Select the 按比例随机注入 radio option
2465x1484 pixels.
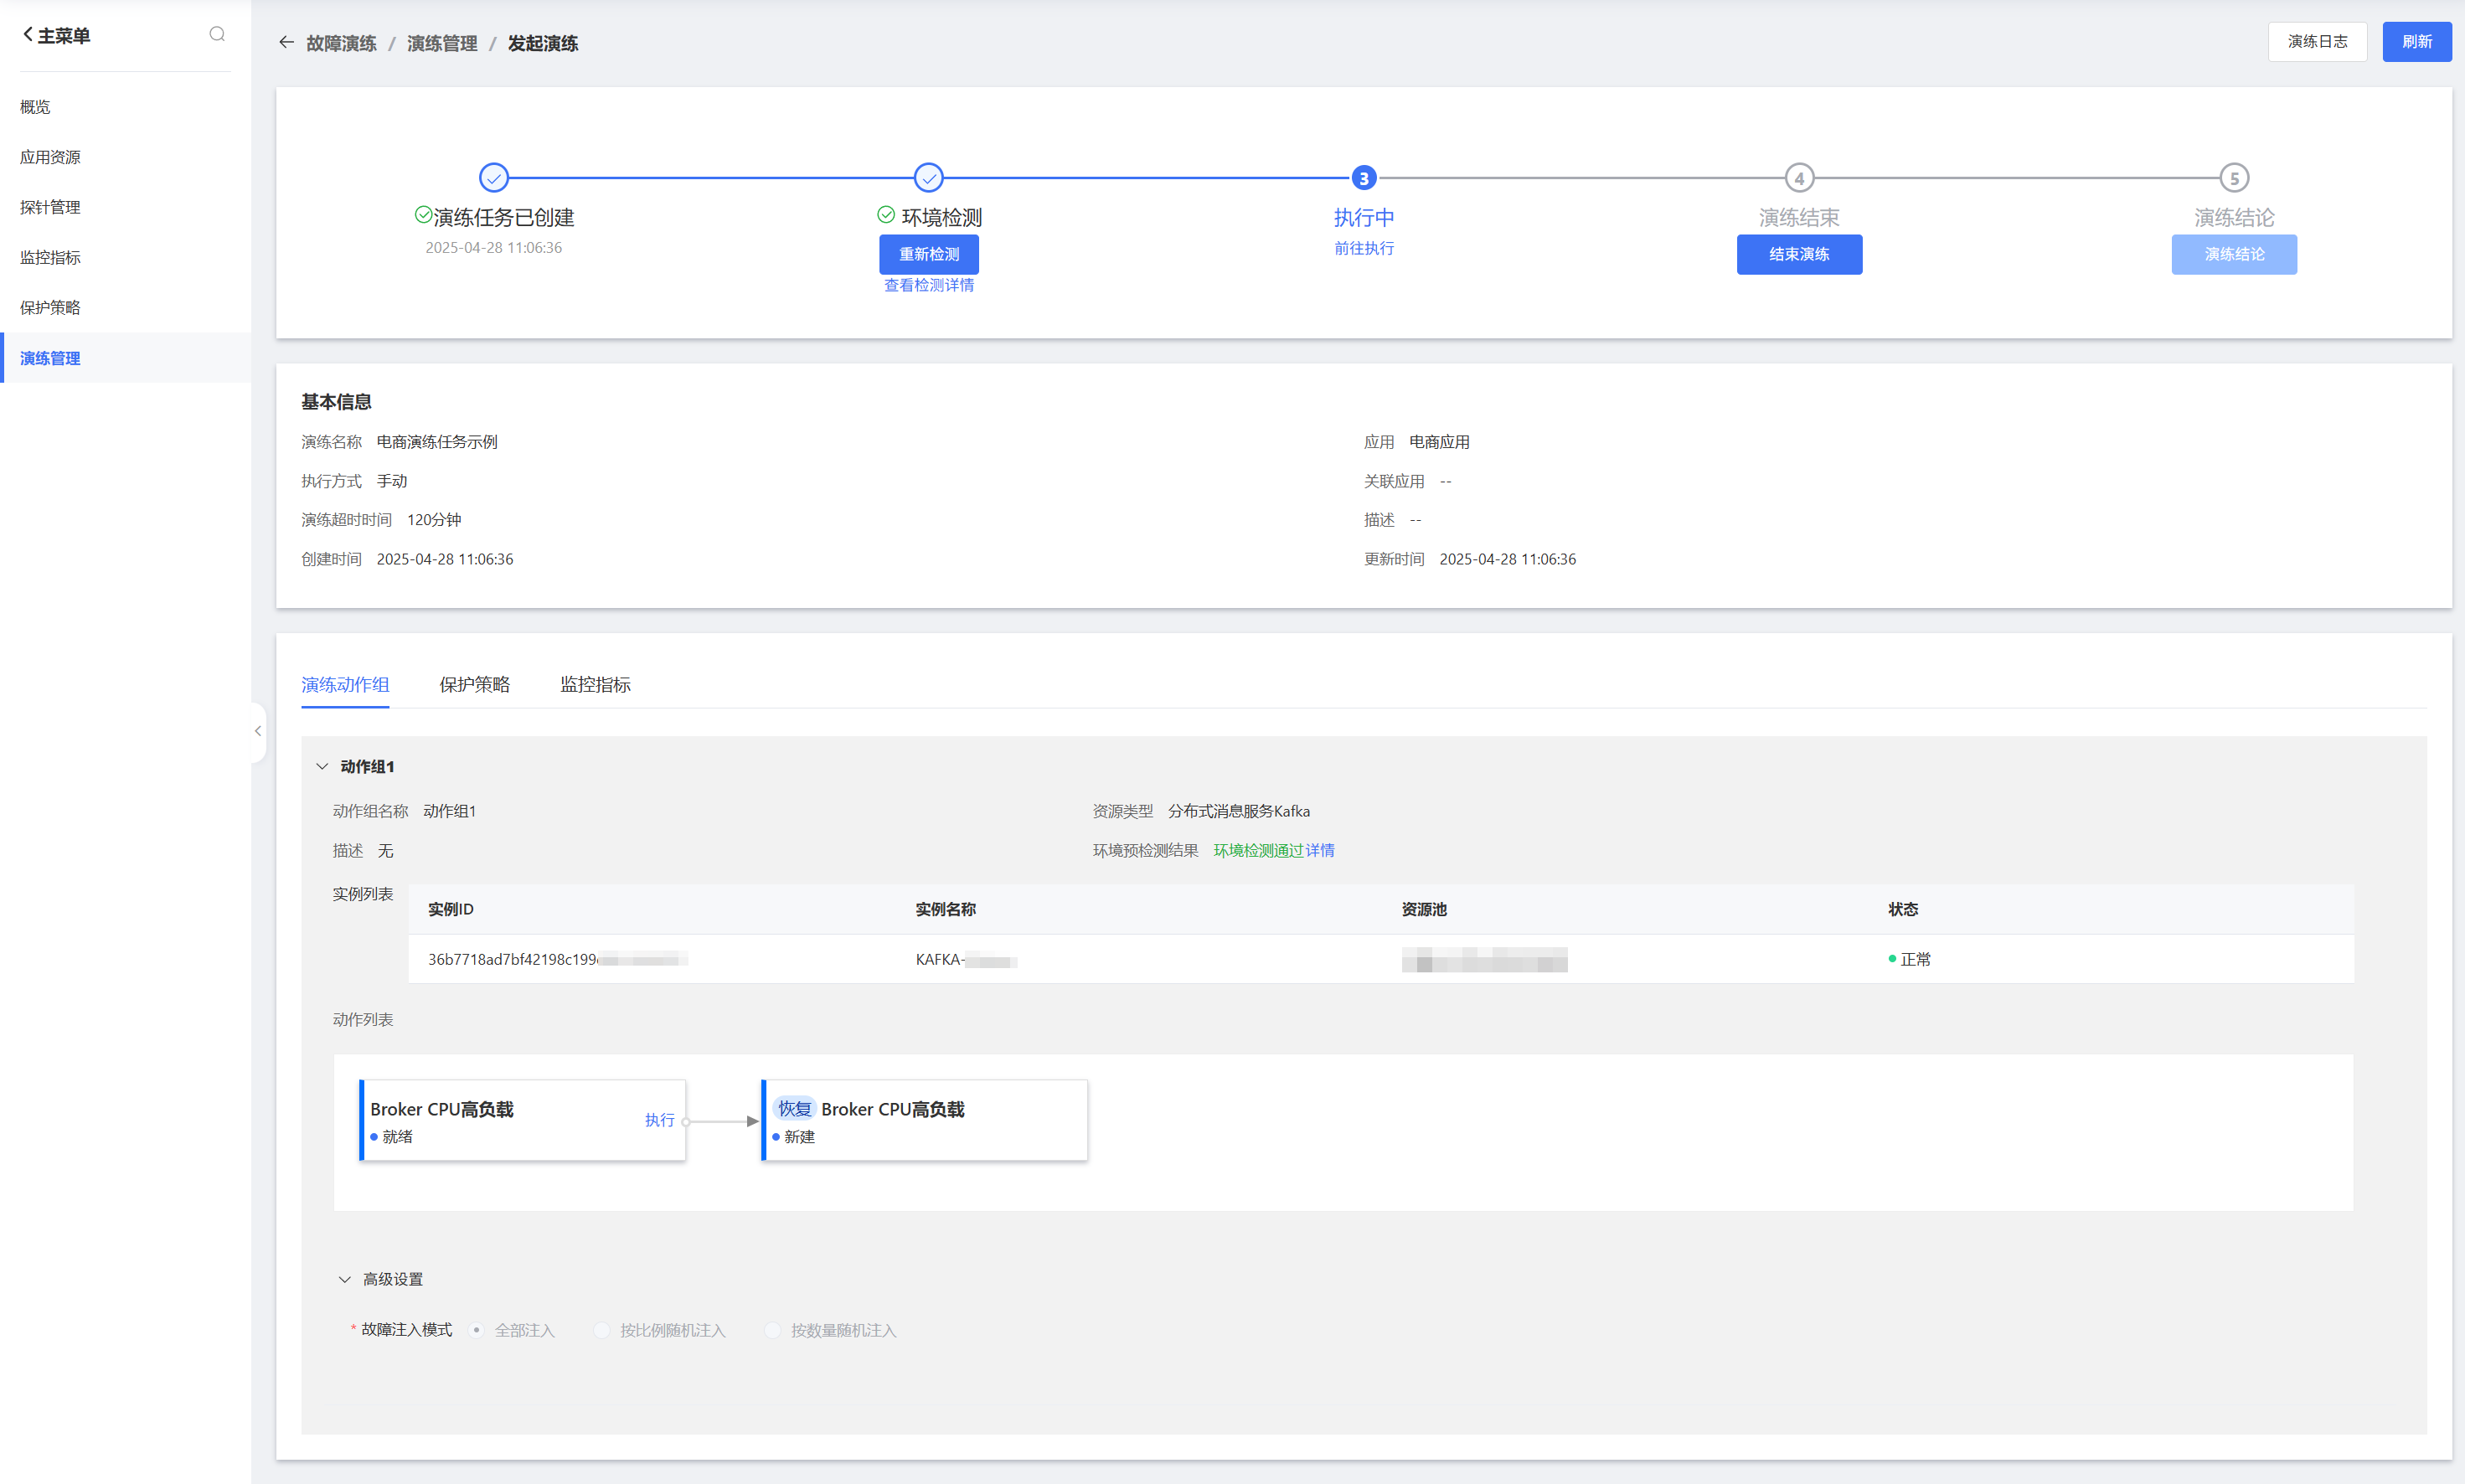coord(602,1330)
